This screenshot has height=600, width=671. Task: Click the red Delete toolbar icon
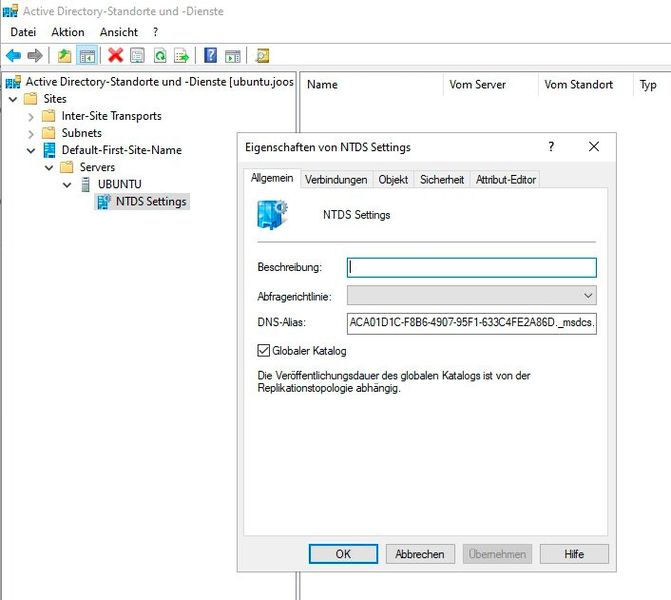pyautogui.click(x=116, y=56)
